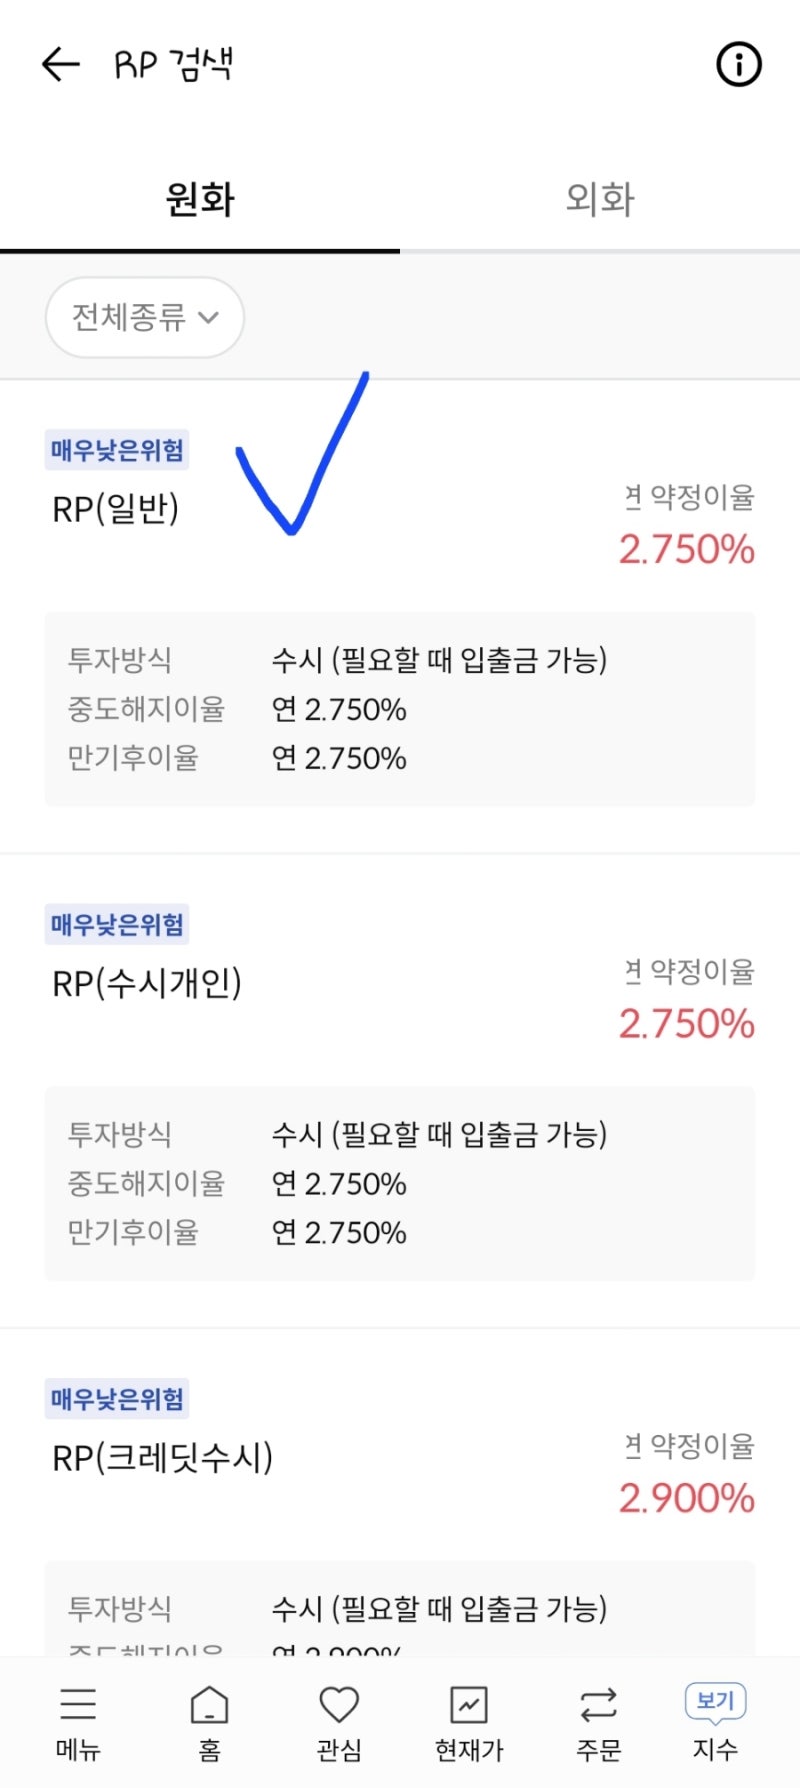Tap the 주문 exchange arrows icon
This screenshot has height=1788, width=800.
coord(598,1705)
